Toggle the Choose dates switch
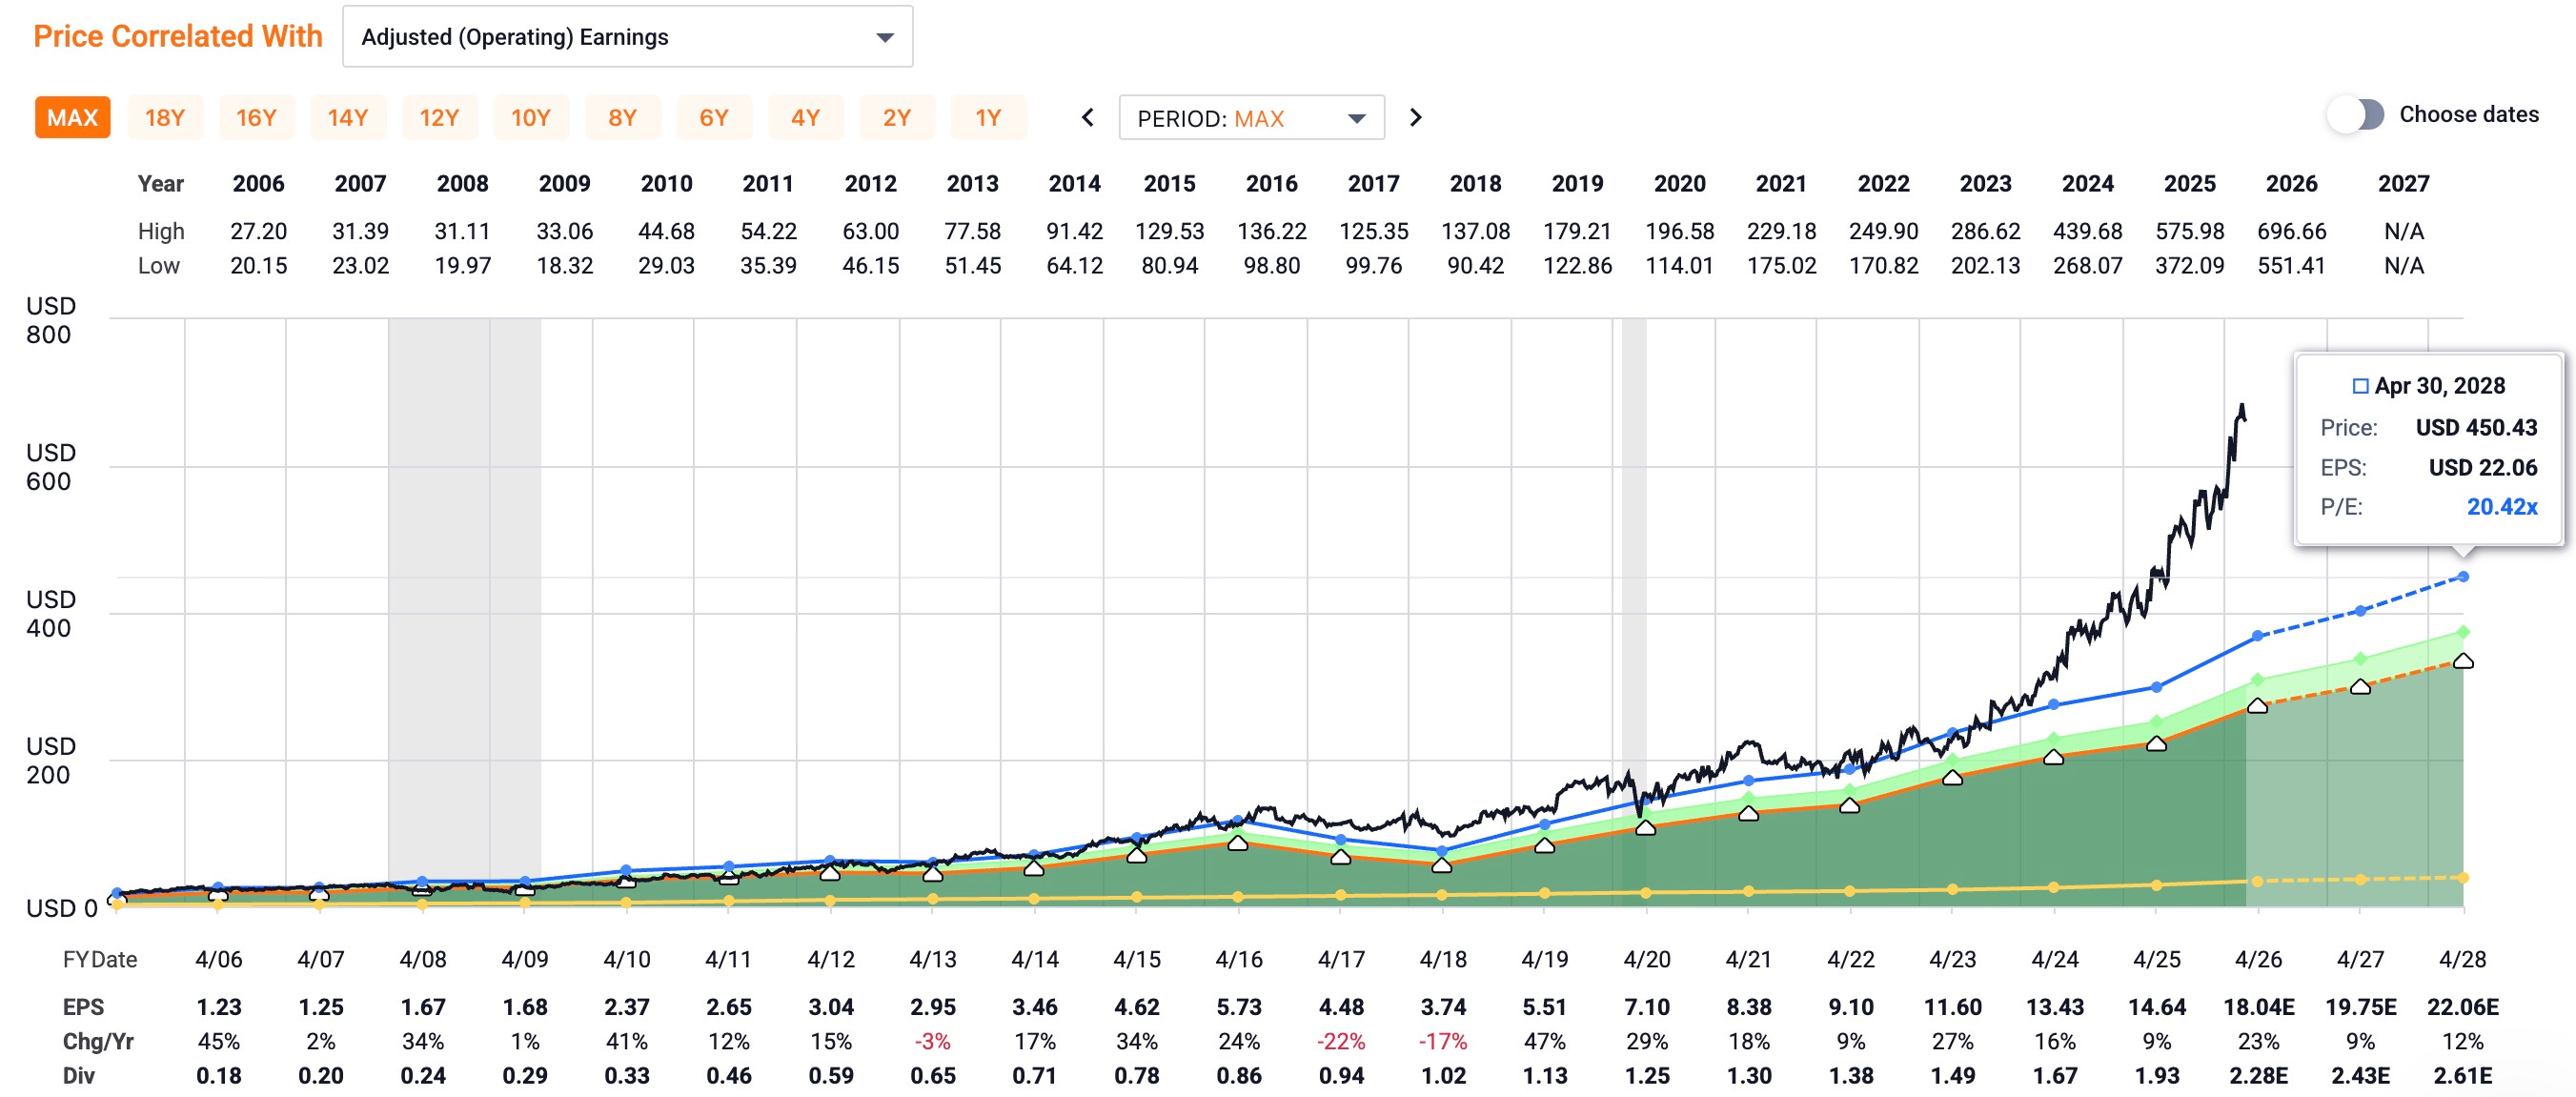Screen dimensions: 2576x1097 2356,114
